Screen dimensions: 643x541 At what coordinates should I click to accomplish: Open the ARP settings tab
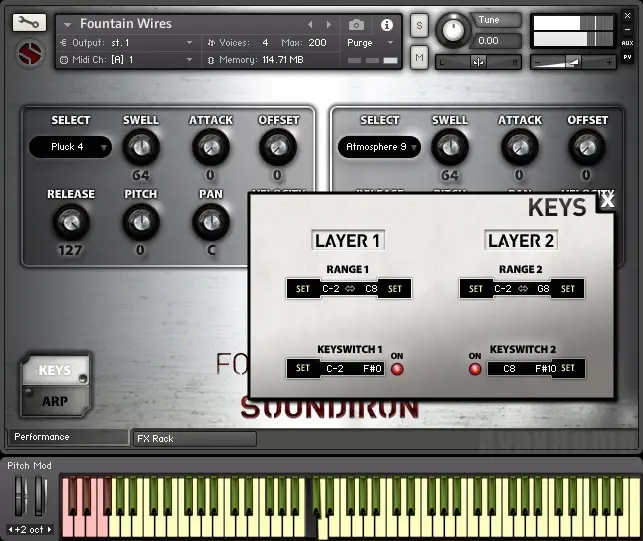pyautogui.click(x=55, y=401)
